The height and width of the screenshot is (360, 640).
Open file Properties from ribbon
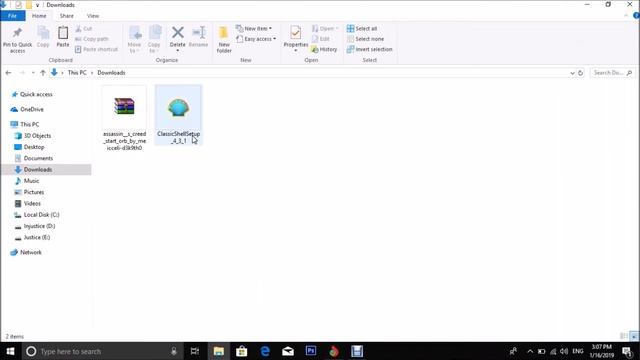[x=296, y=39]
